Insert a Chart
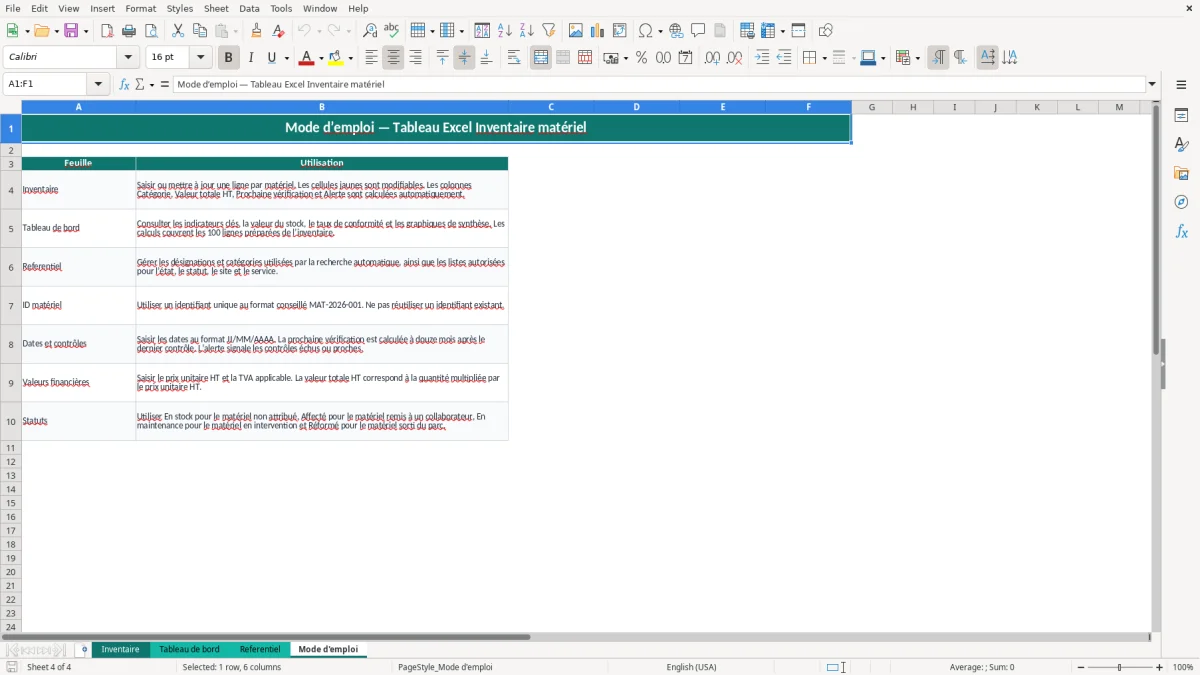This screenshot has width=1200, height=675. click(598, 31)
